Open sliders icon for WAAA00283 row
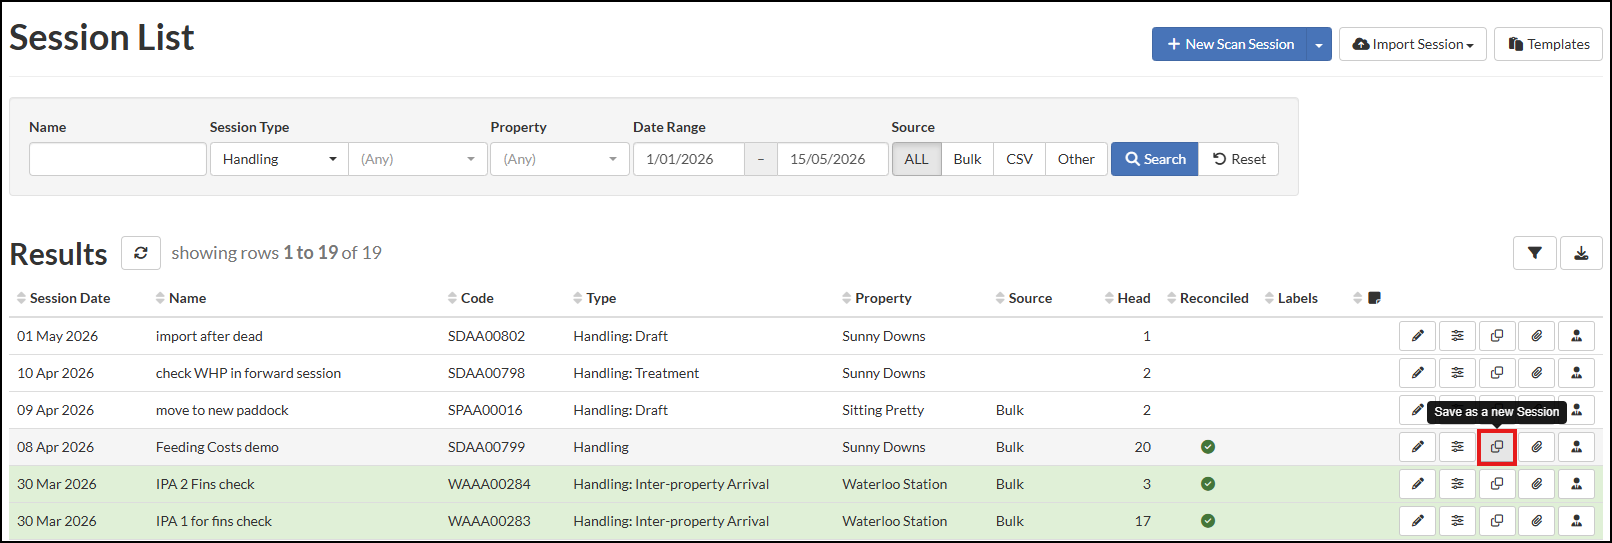Viewport: 1612px width, 543px height. [x=1457, y=521]
